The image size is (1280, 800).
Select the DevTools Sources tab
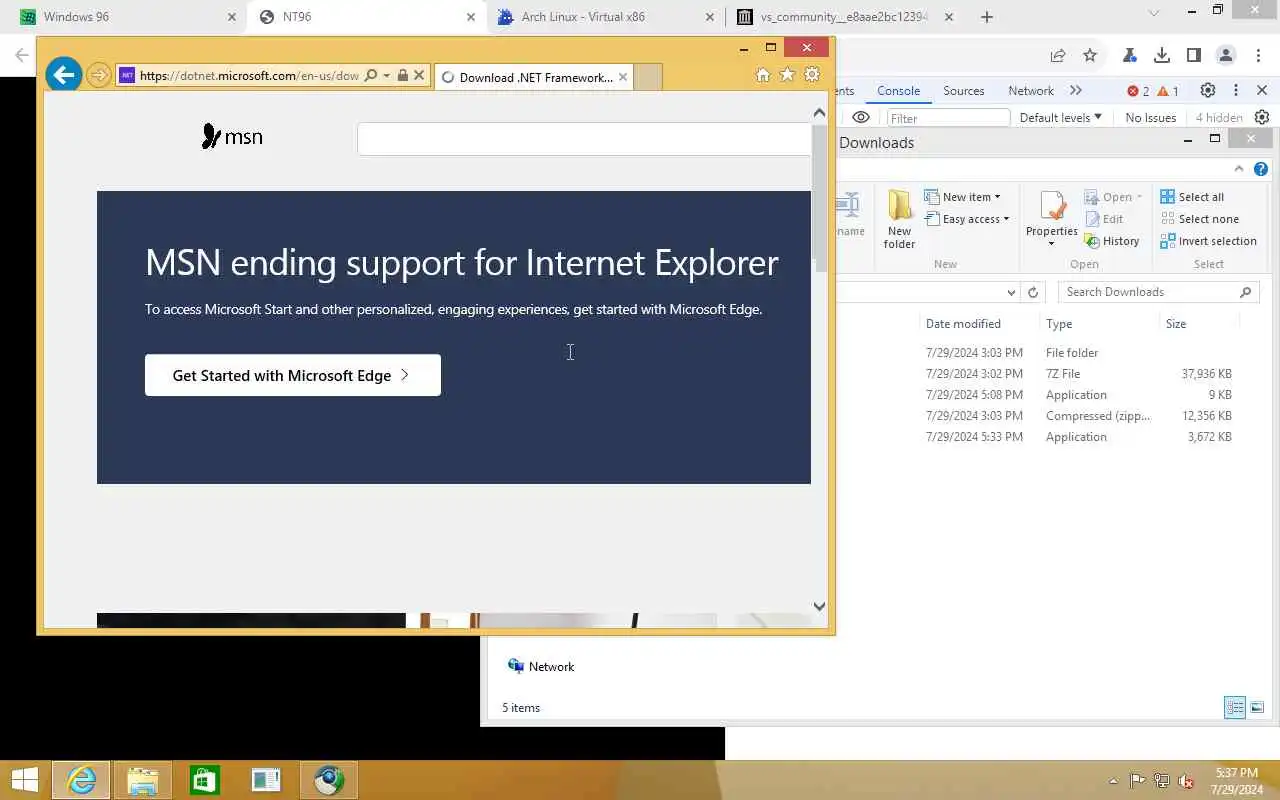point(964,91)
